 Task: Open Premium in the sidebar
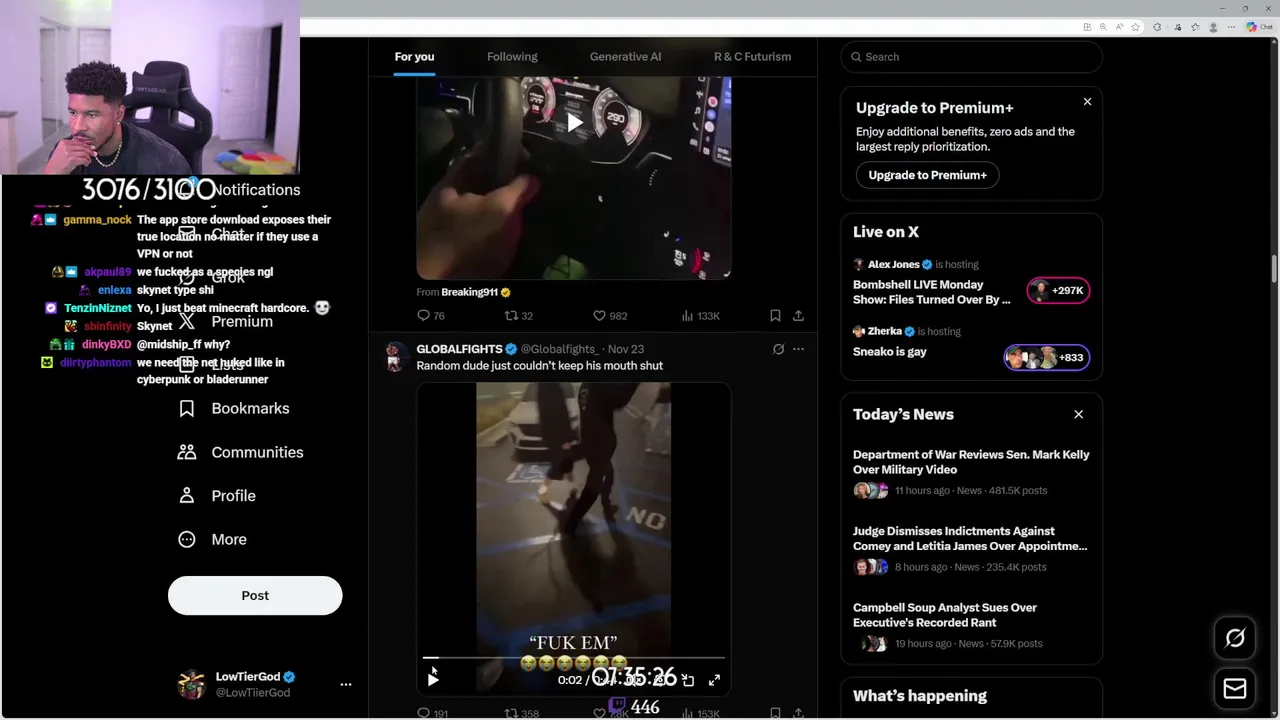pyautogui.click(x=226, y=322)
